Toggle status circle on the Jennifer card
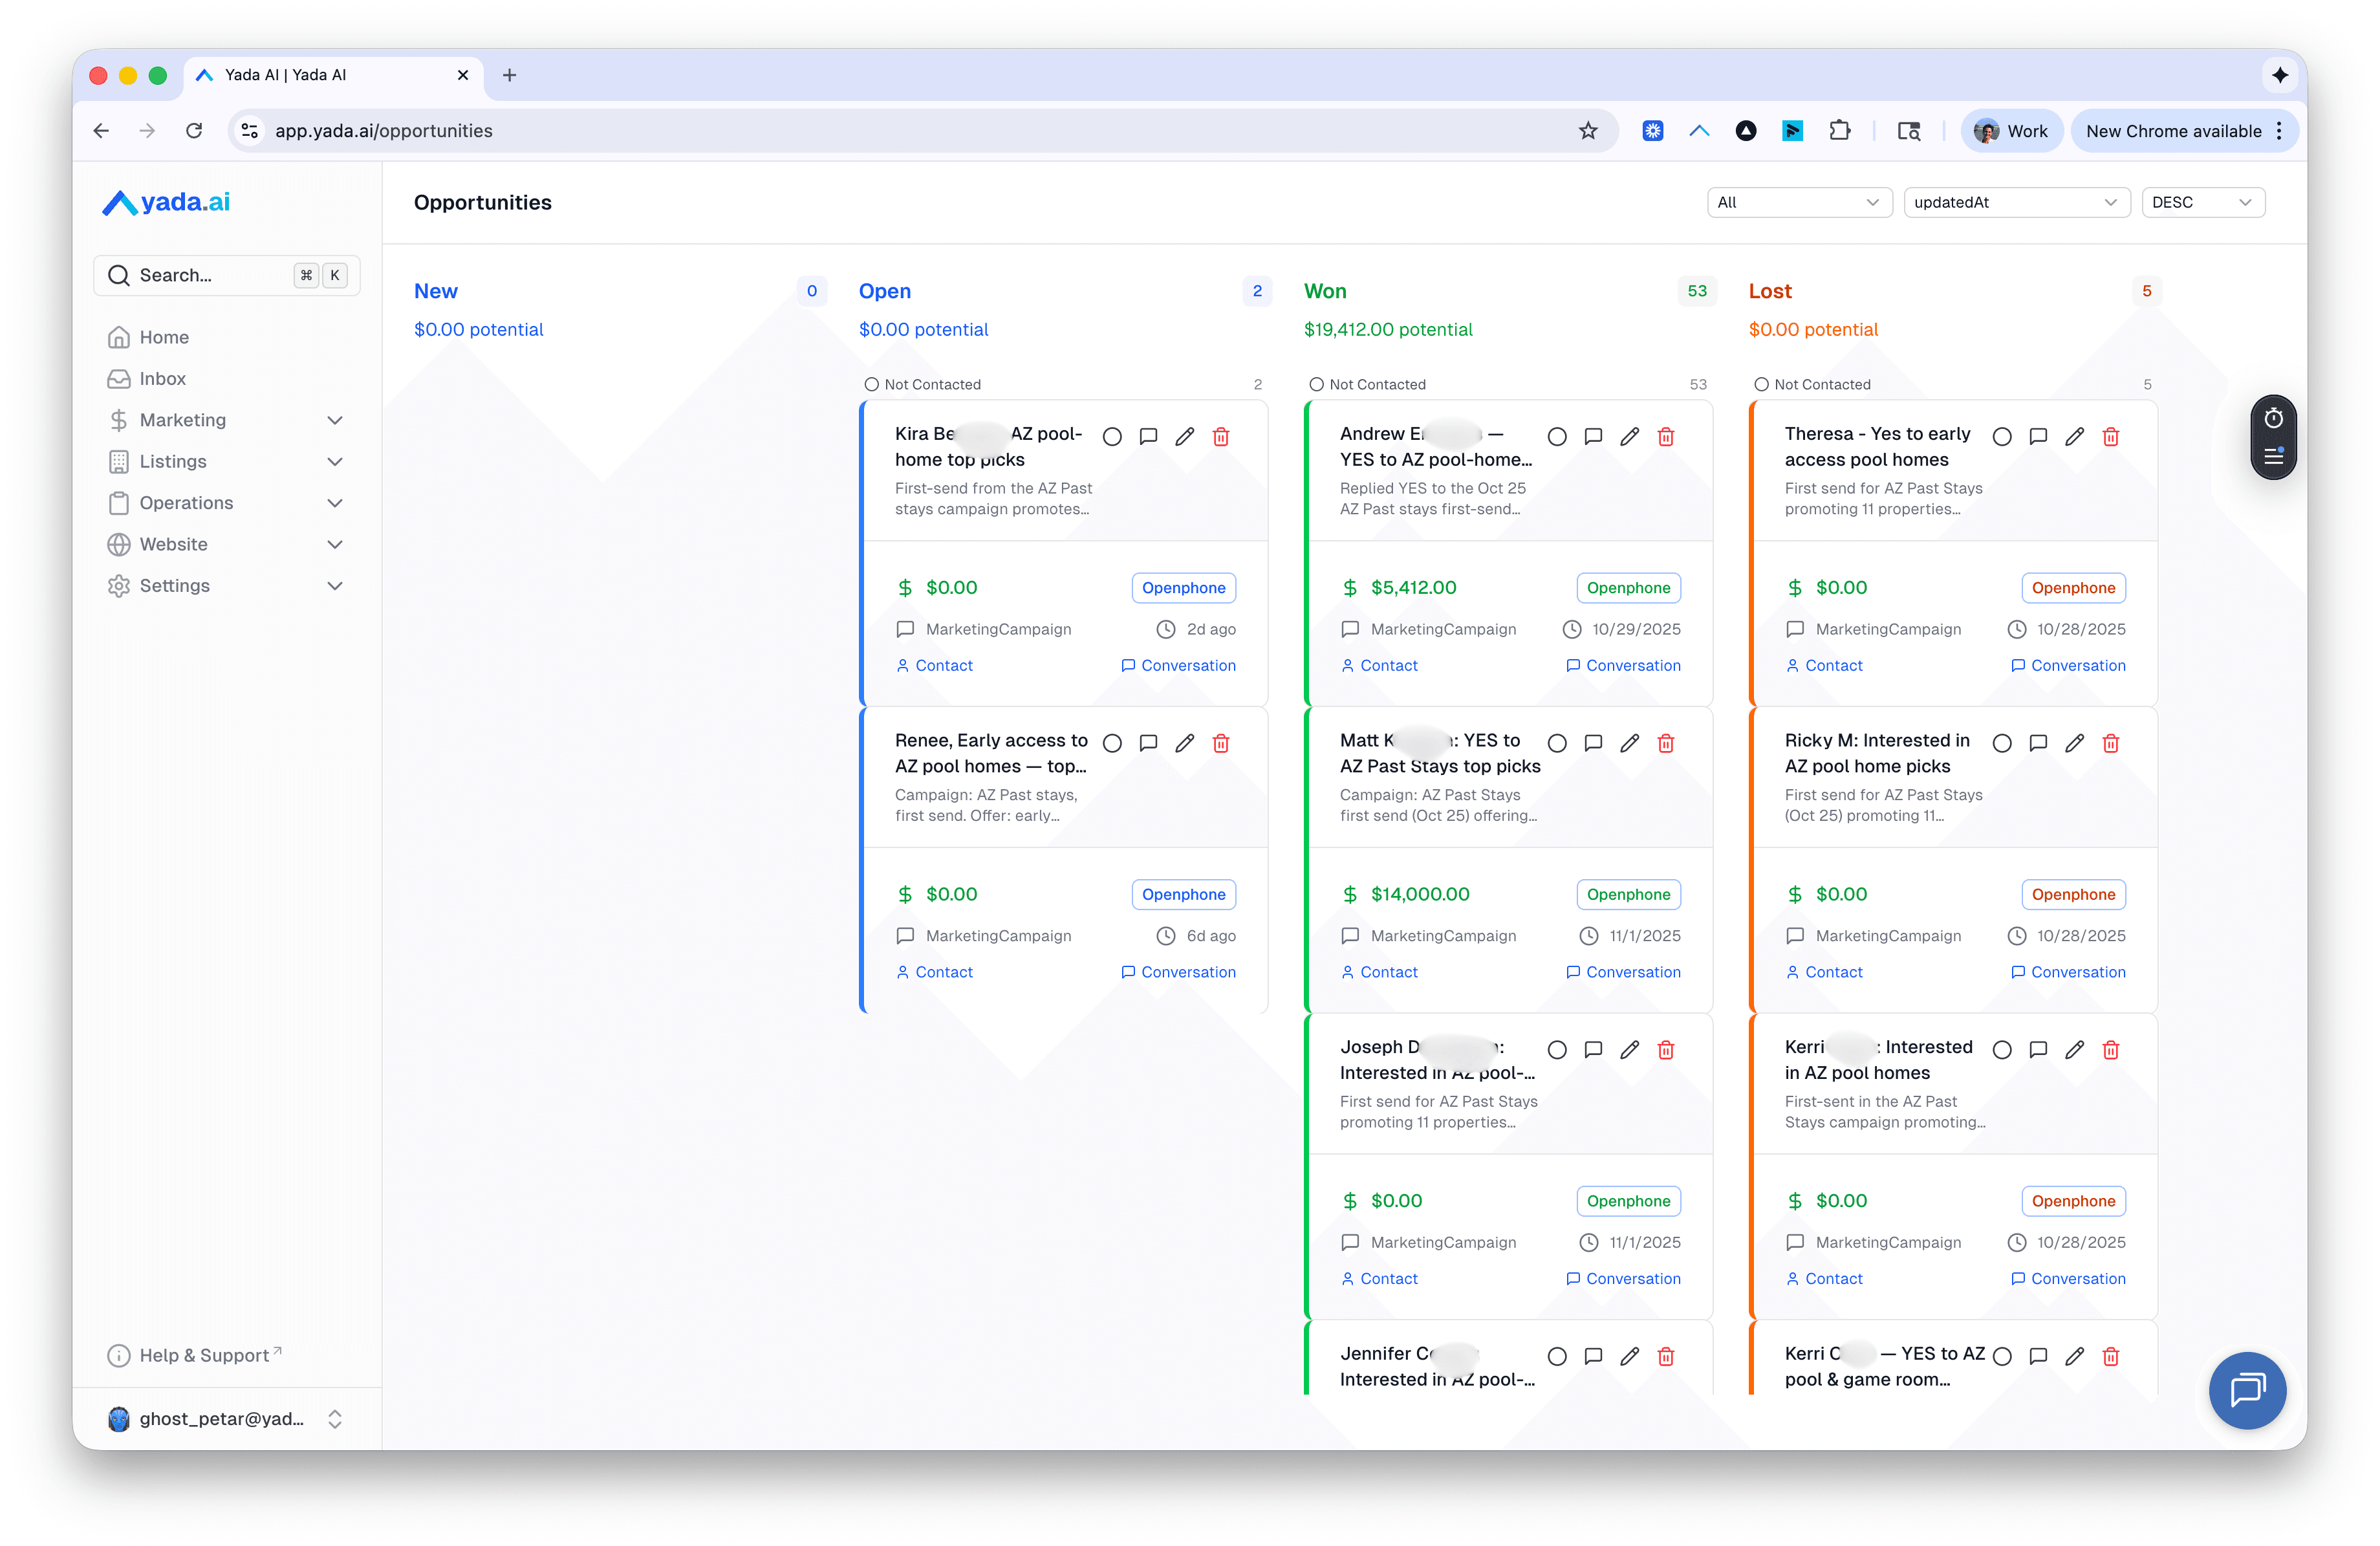 point(1557,1356)
